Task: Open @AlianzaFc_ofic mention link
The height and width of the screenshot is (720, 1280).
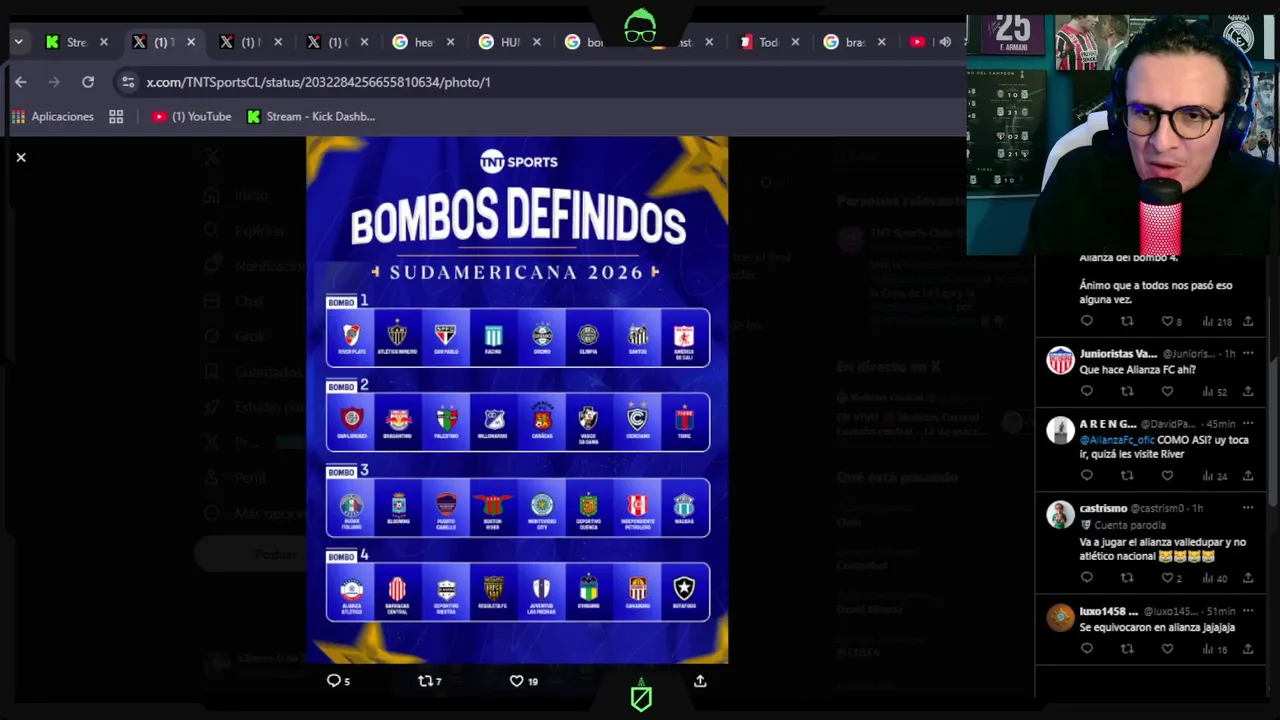Action: [1117, 439]
